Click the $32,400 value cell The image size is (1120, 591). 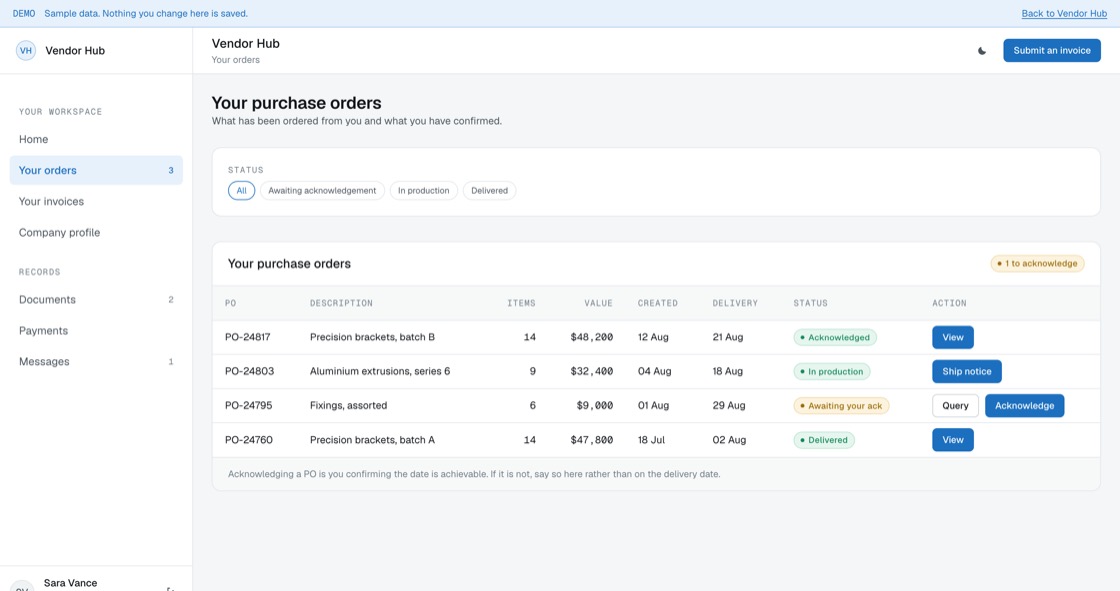[591, 372]
